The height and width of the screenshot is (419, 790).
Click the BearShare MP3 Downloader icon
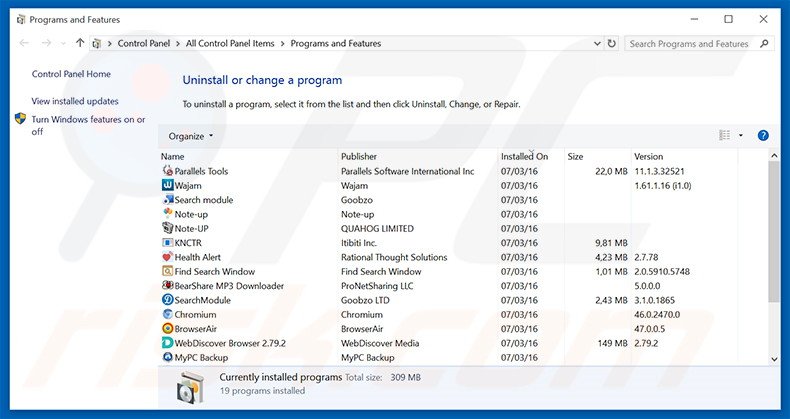(x=168, y=285)
